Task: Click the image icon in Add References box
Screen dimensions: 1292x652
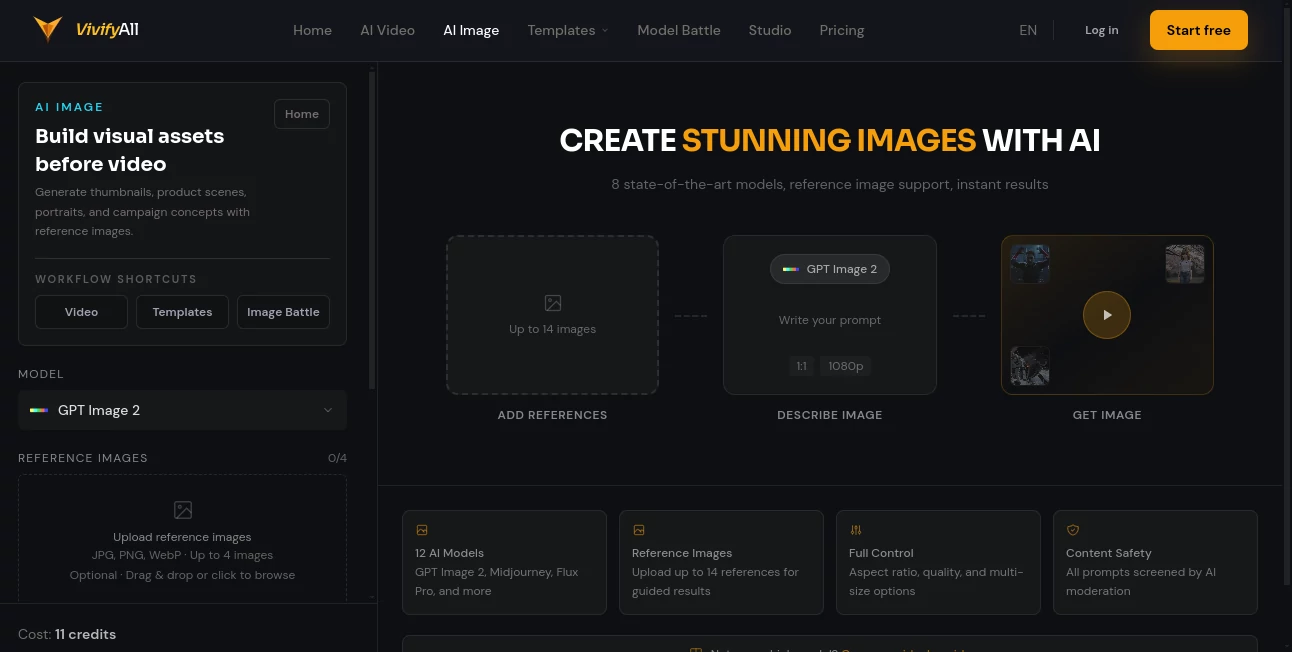Action: [552, 303]
